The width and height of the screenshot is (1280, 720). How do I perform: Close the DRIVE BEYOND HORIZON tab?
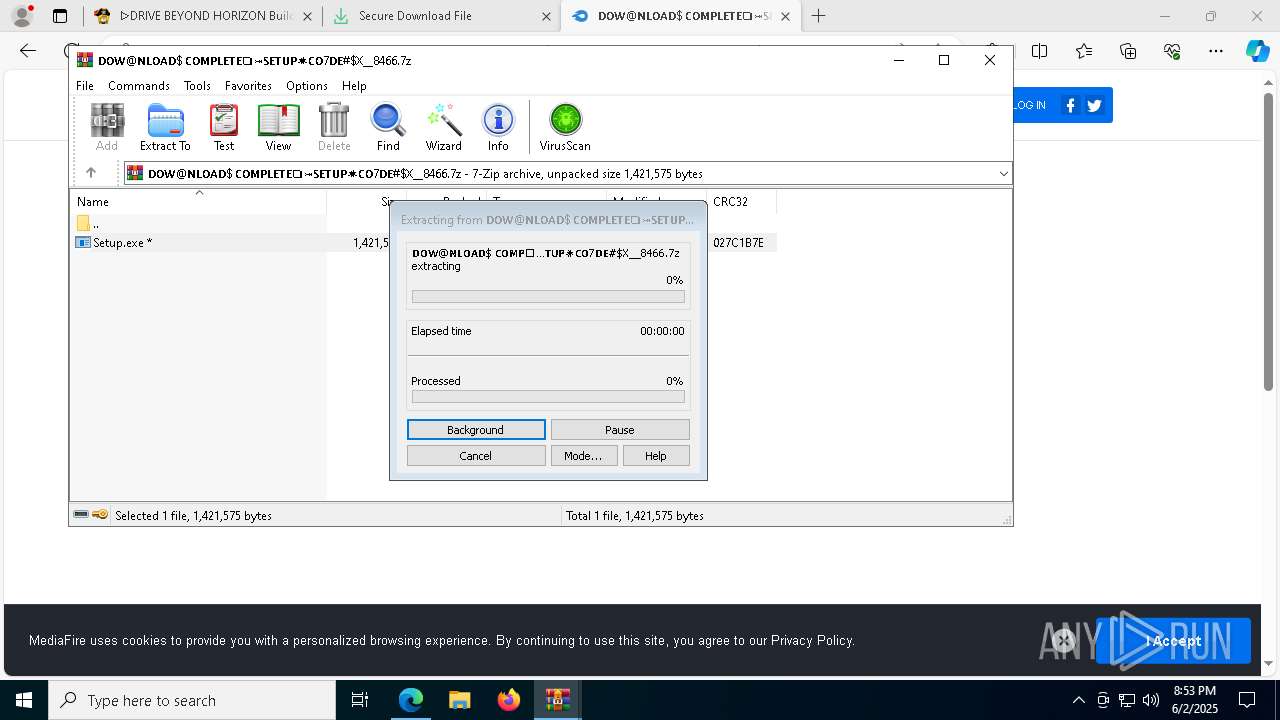point(307,17)
